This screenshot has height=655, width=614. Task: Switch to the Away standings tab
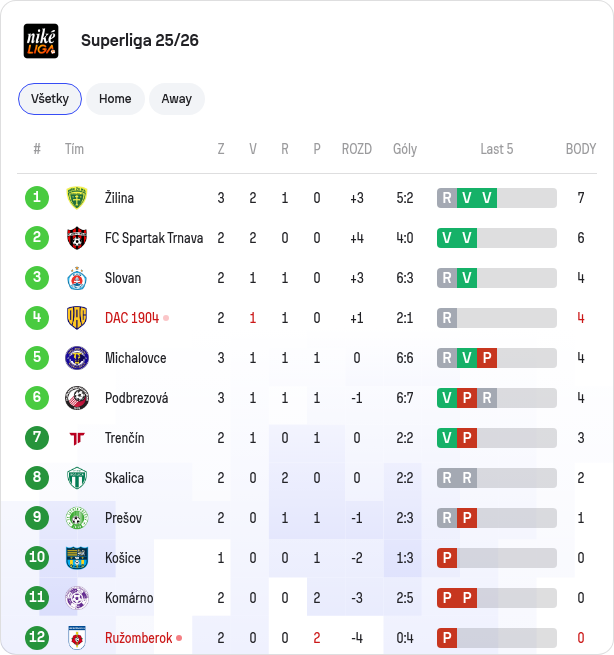click(177, 99)
